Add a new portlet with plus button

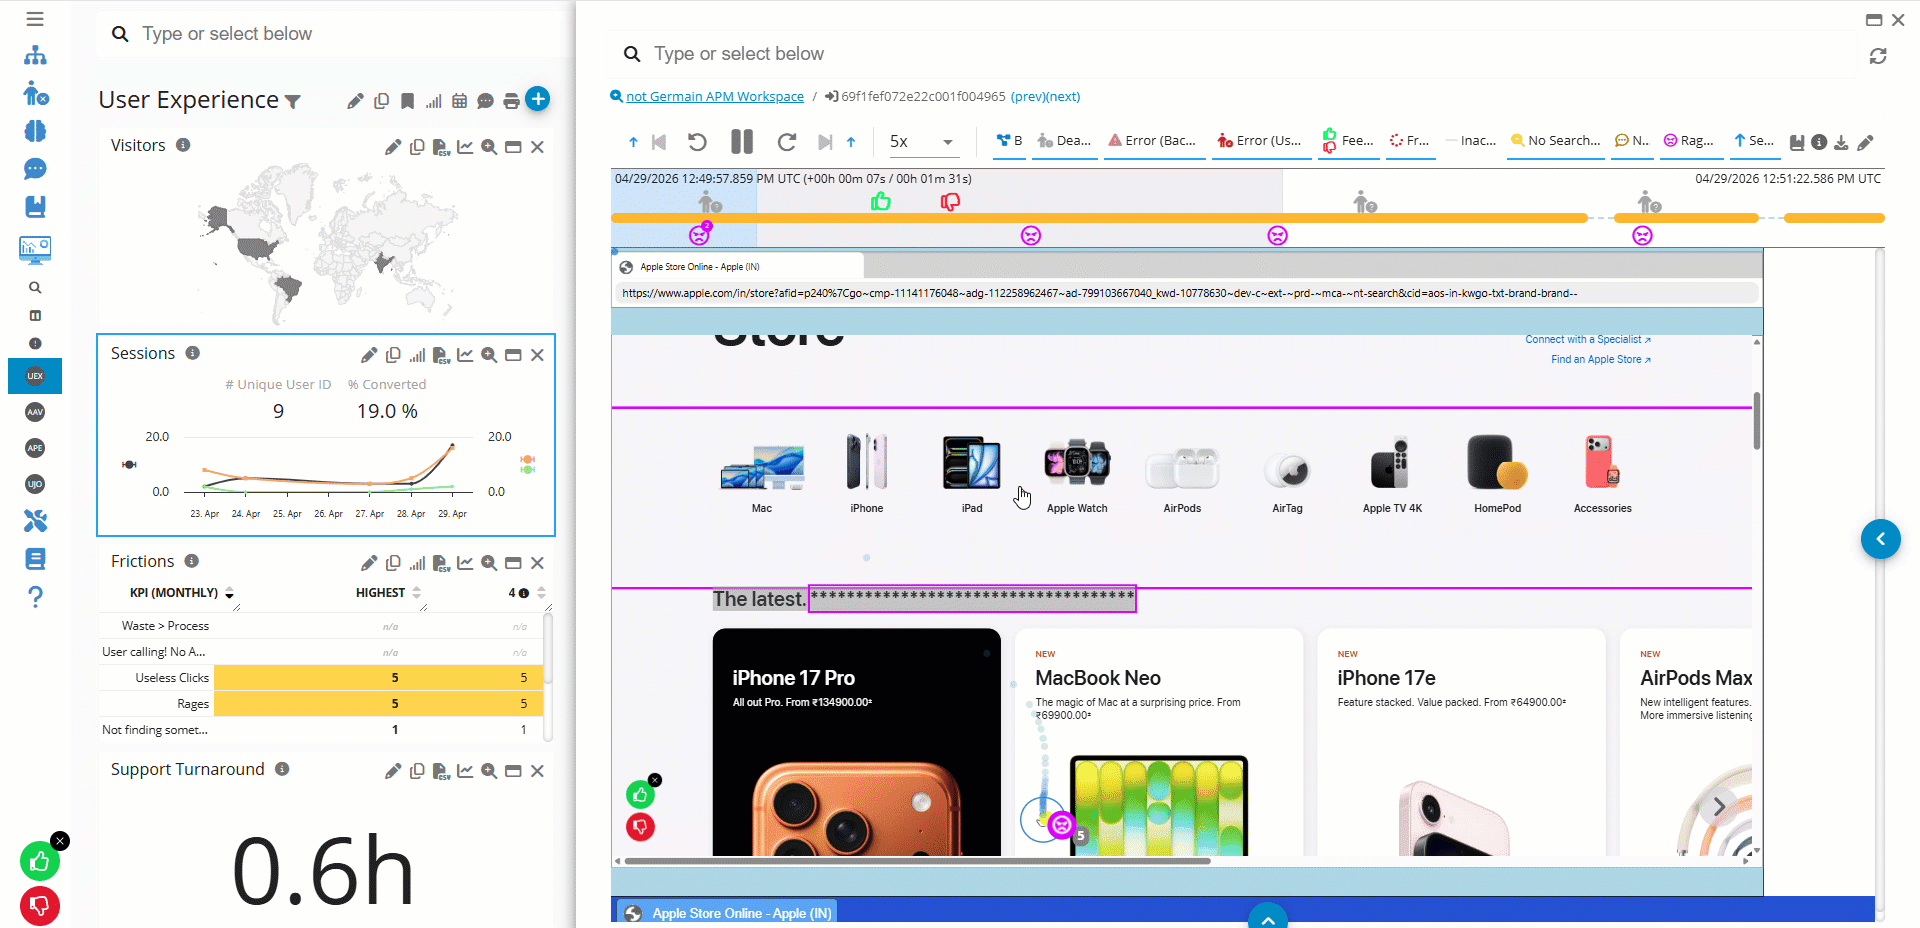coord(538,99)
